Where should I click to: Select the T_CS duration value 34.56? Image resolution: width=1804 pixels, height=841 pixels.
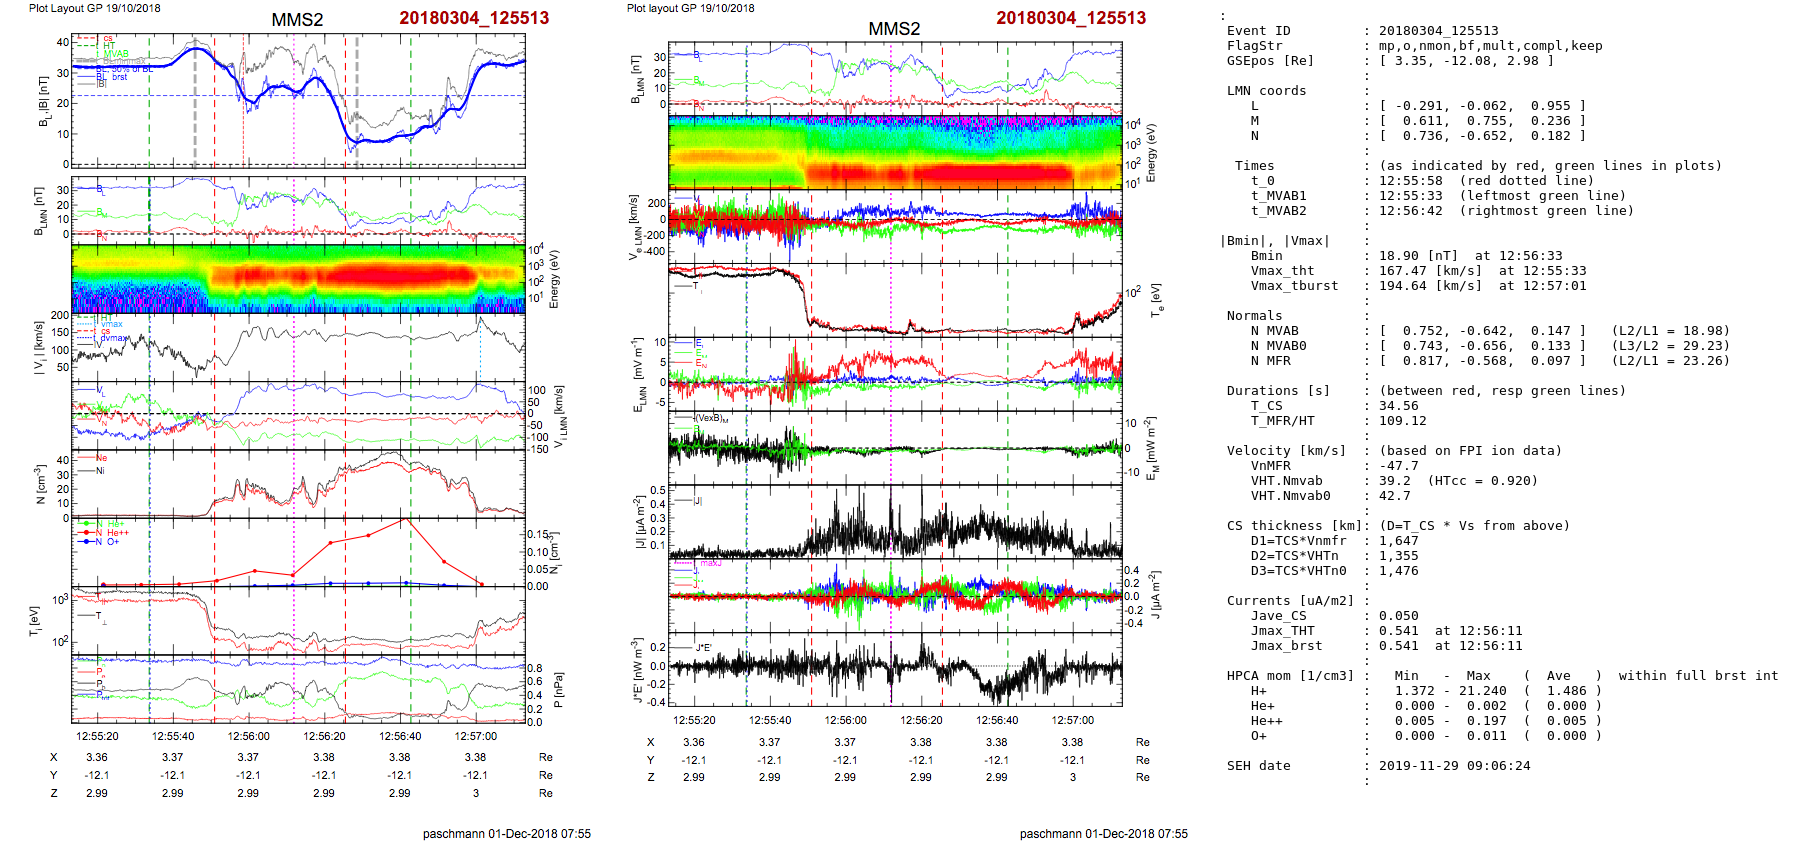(x=1398, y=406)
